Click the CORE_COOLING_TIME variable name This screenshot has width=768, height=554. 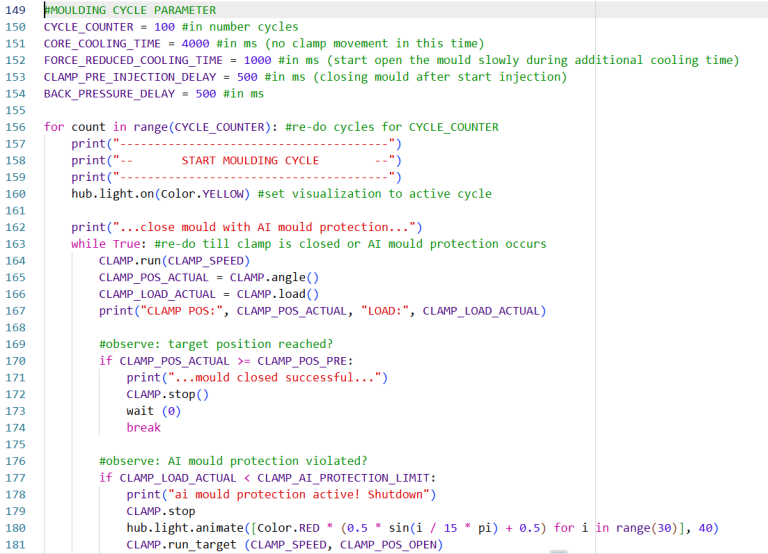(100, 44)
